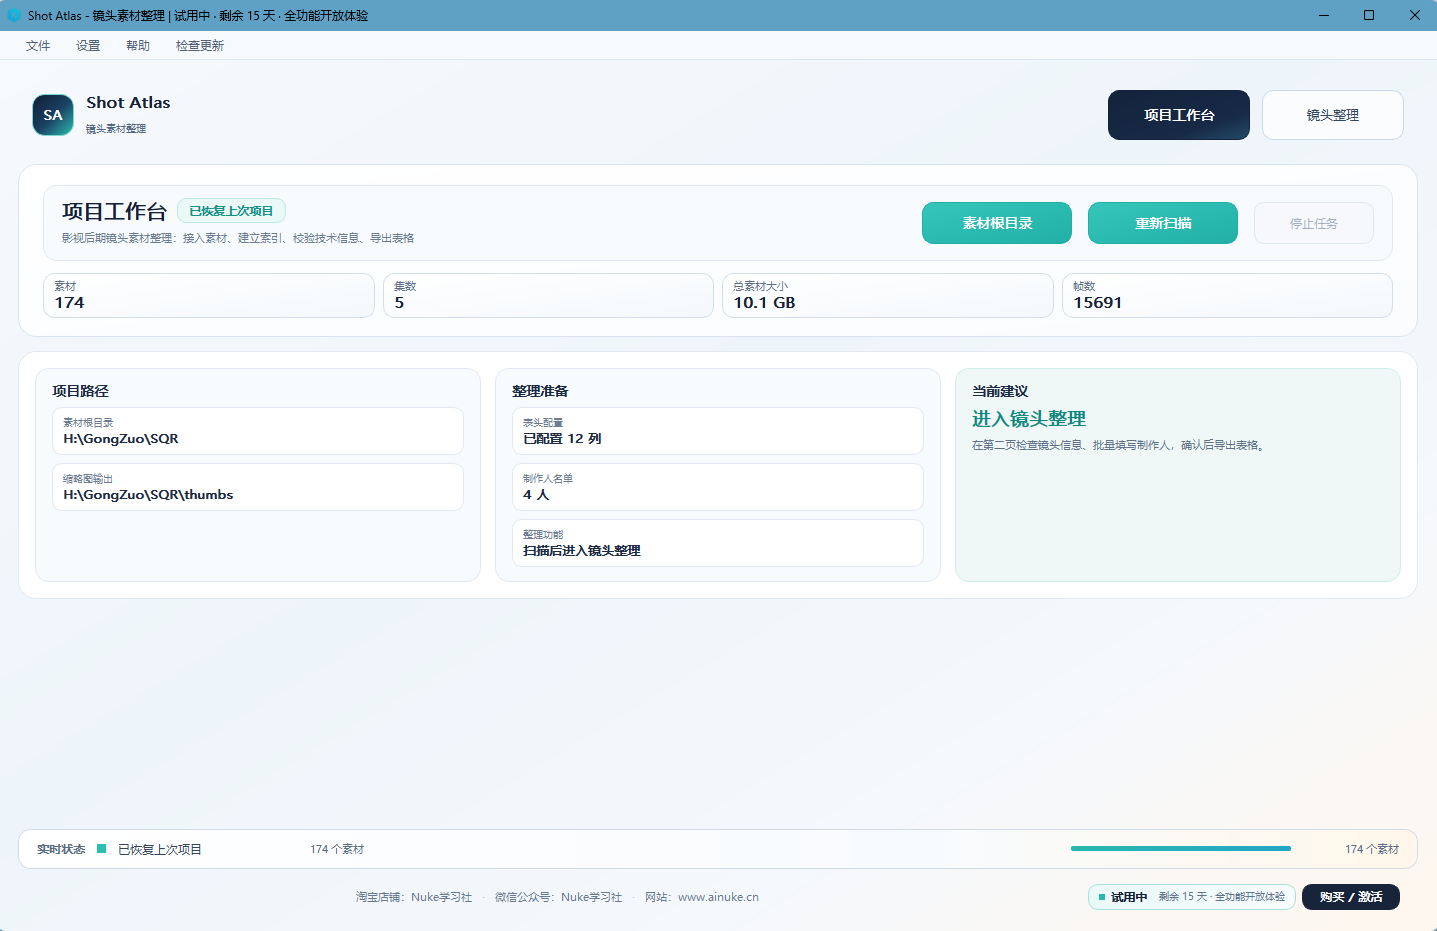This screenshot has width=1437, height=931.
Task: Open the 设置 menu
Action: click(88, 46)
